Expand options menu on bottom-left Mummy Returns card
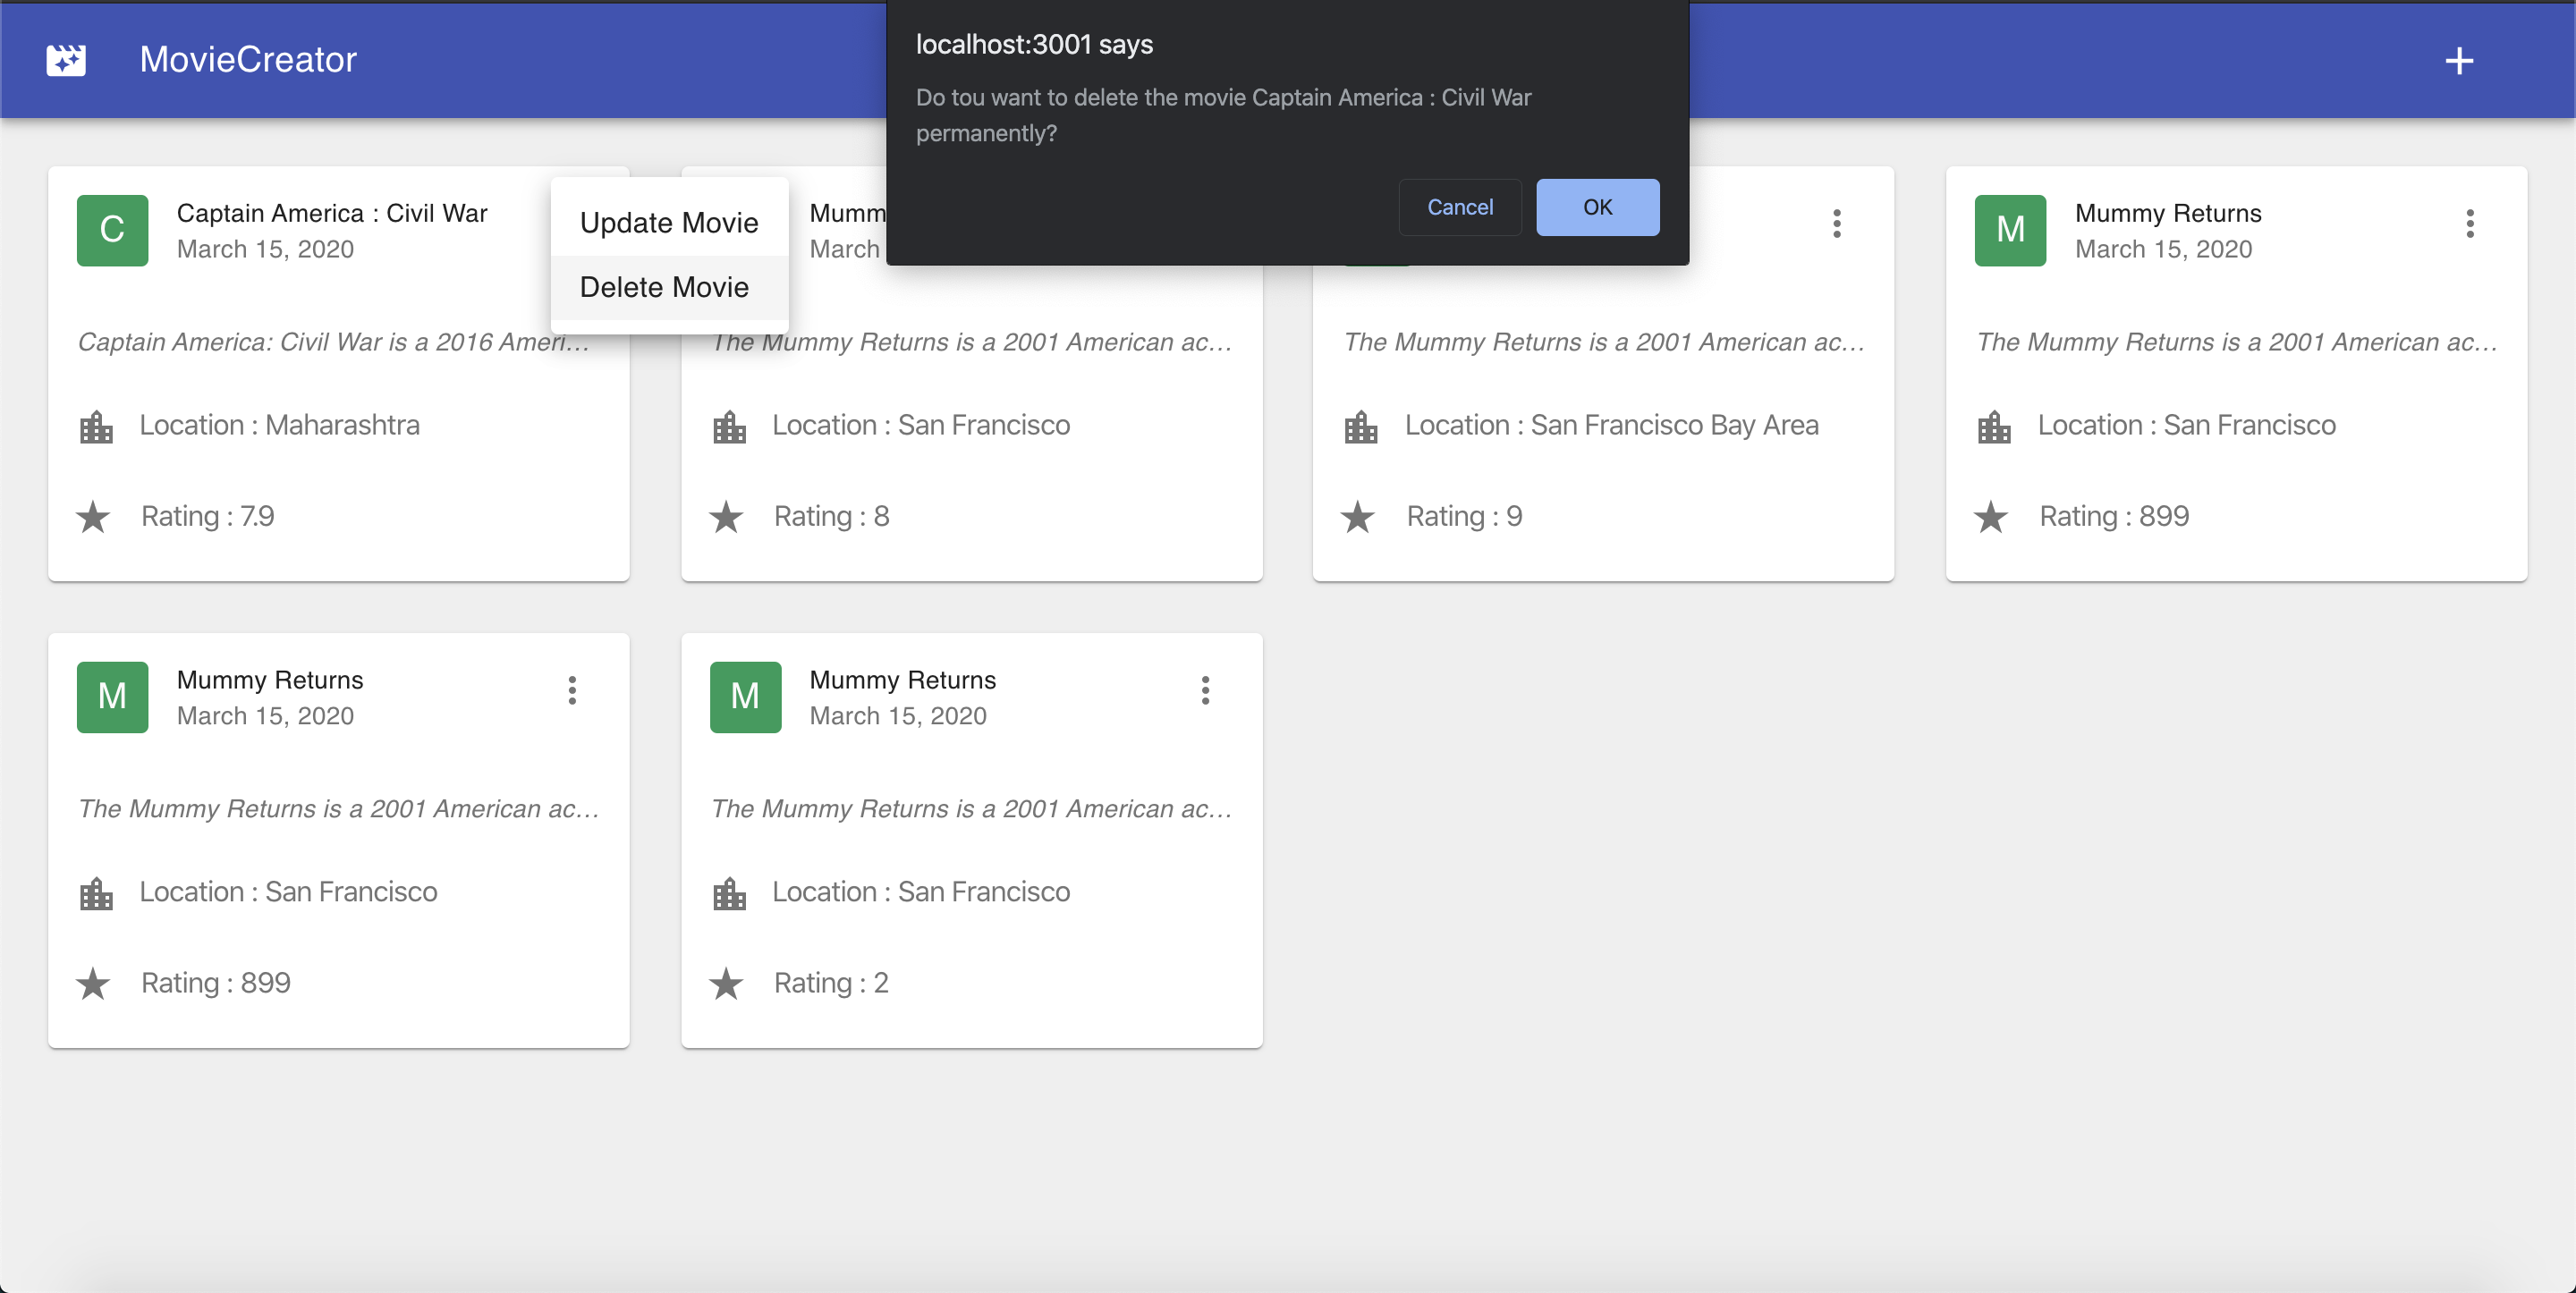 click(x=572, y=690)
